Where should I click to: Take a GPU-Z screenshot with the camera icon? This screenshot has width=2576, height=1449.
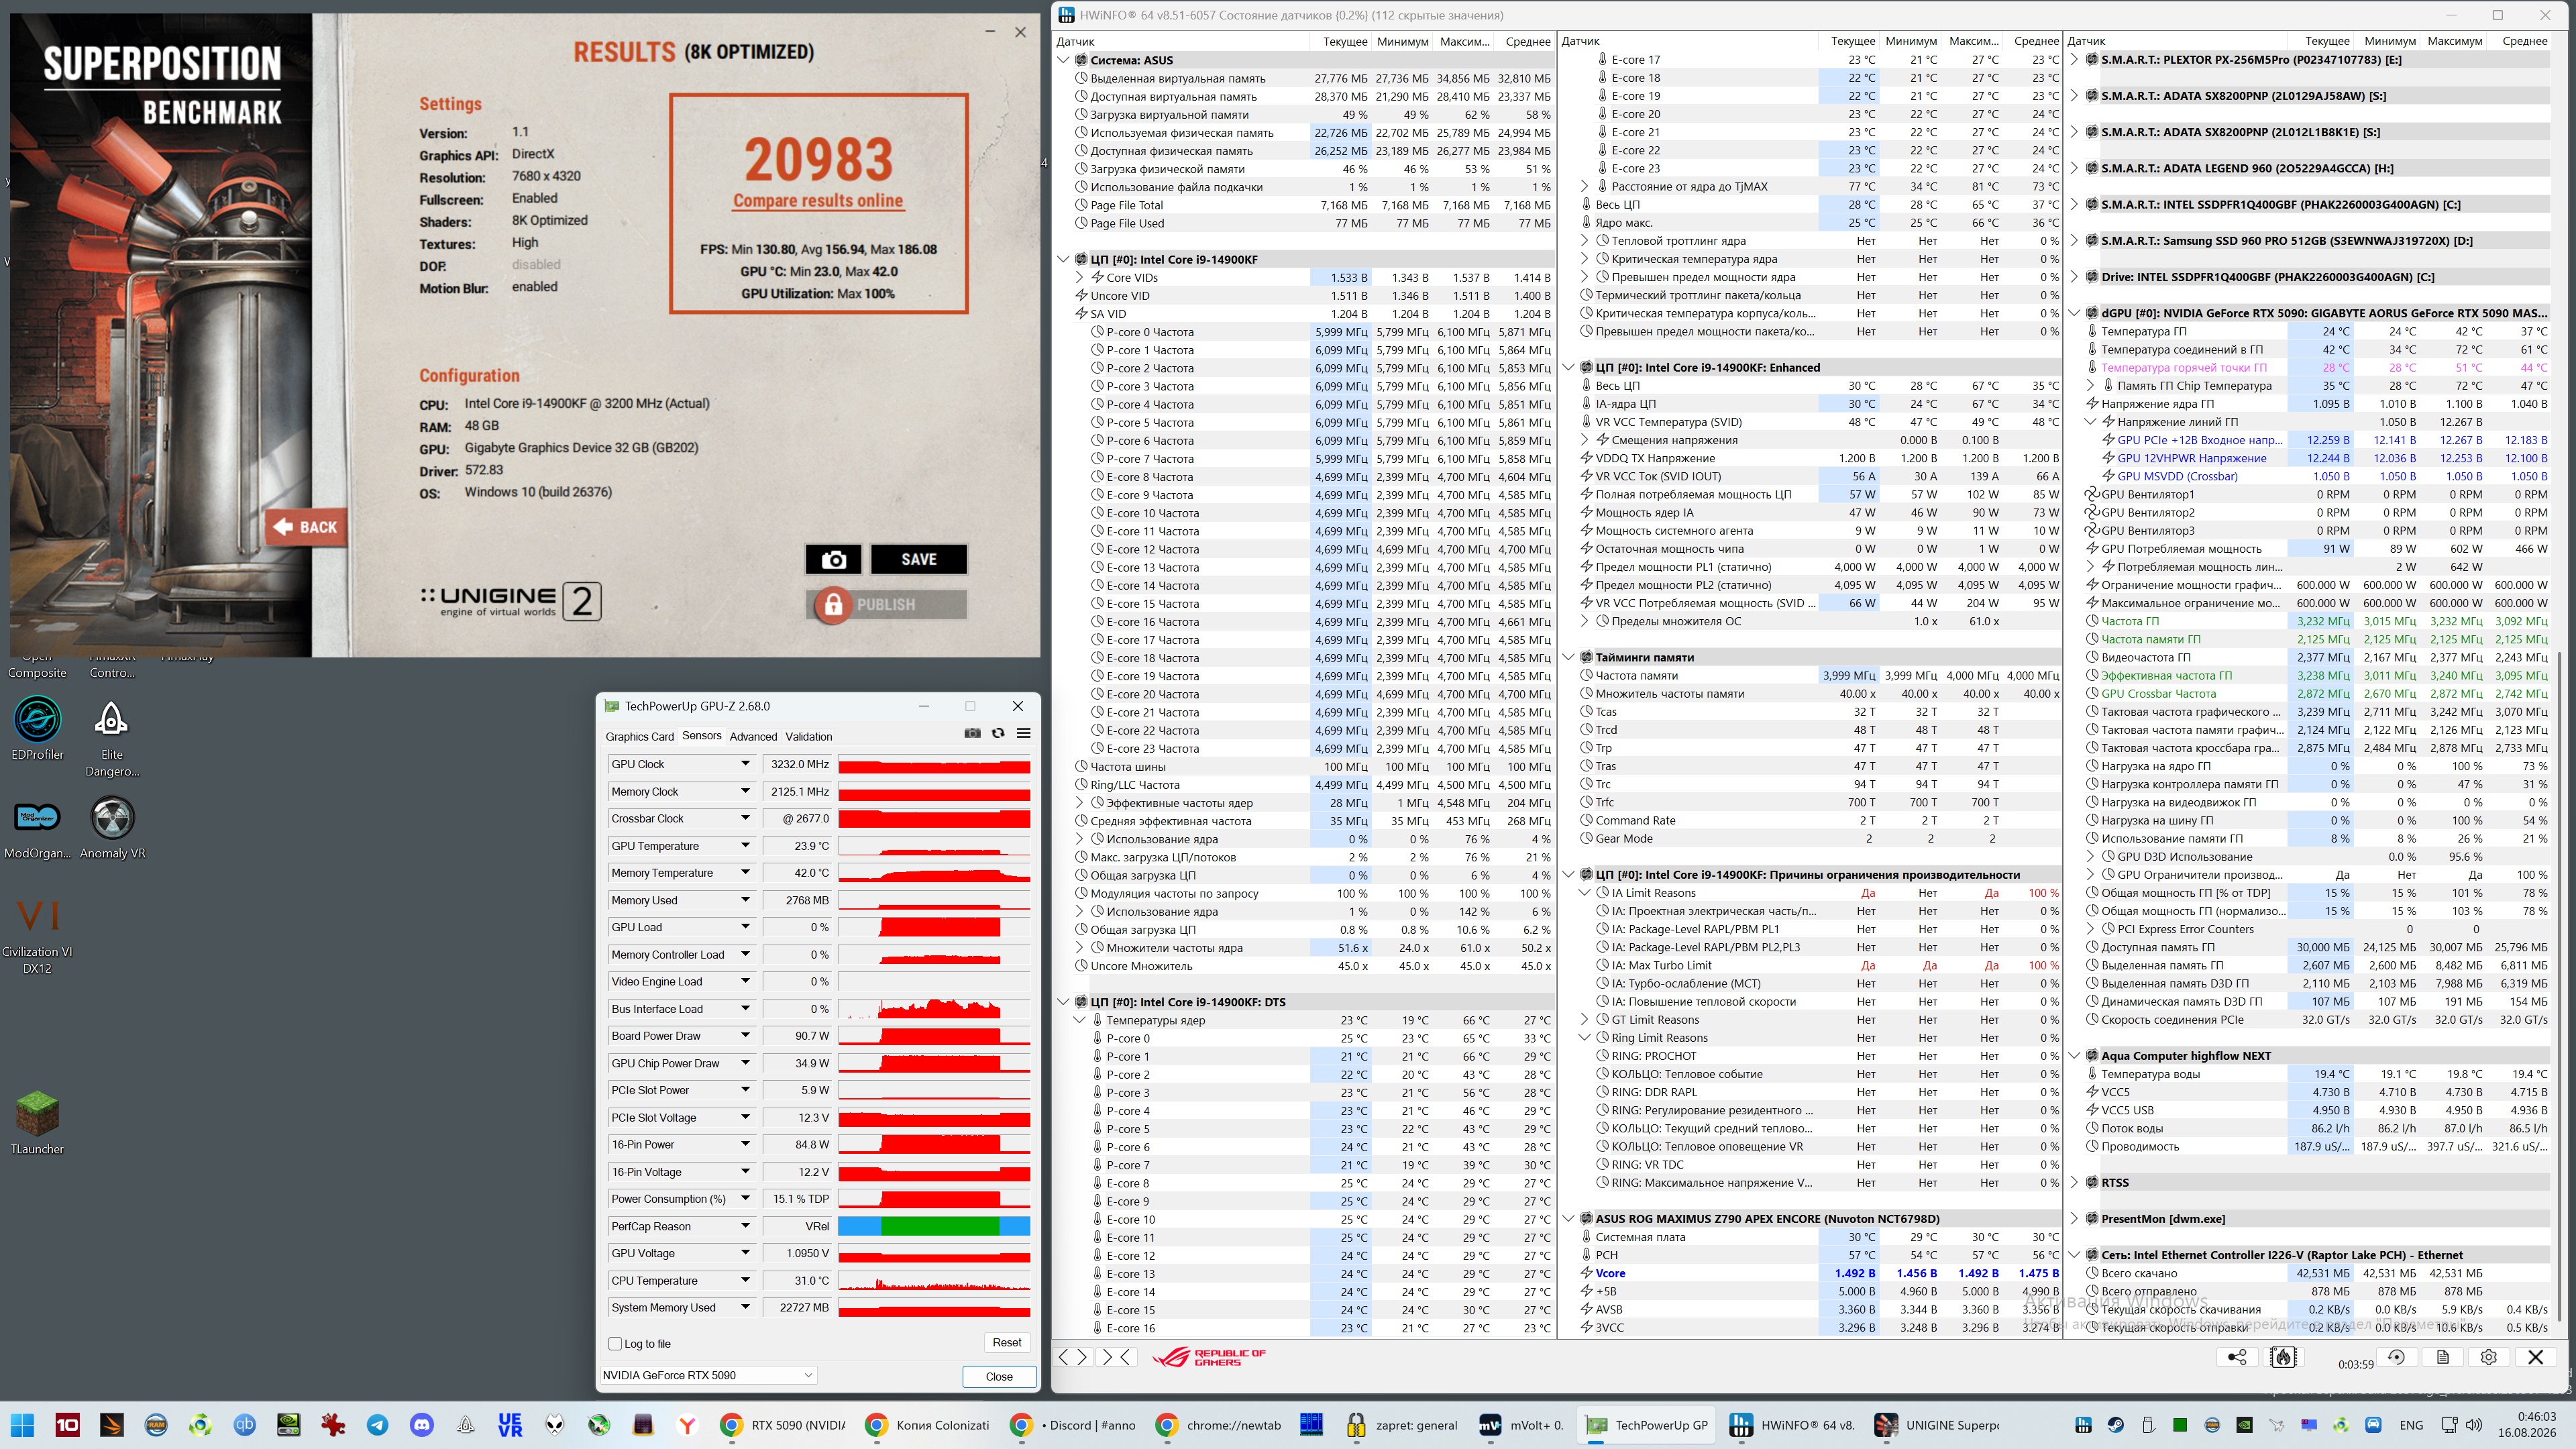pyautogui.click(x=972, y=733)
